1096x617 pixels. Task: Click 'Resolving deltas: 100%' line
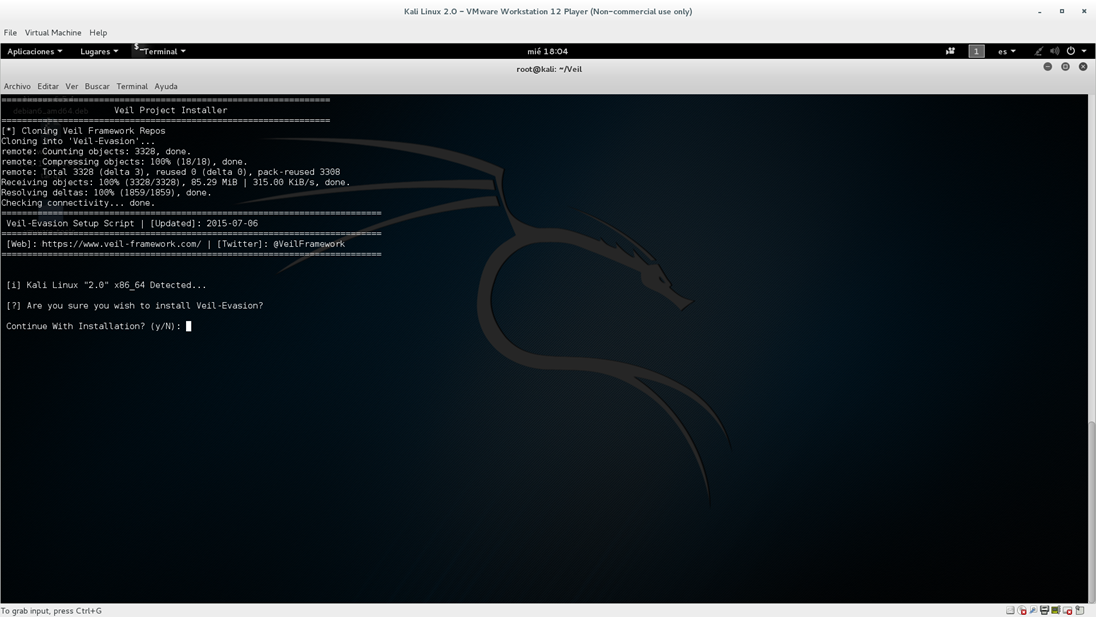[106, 193]
